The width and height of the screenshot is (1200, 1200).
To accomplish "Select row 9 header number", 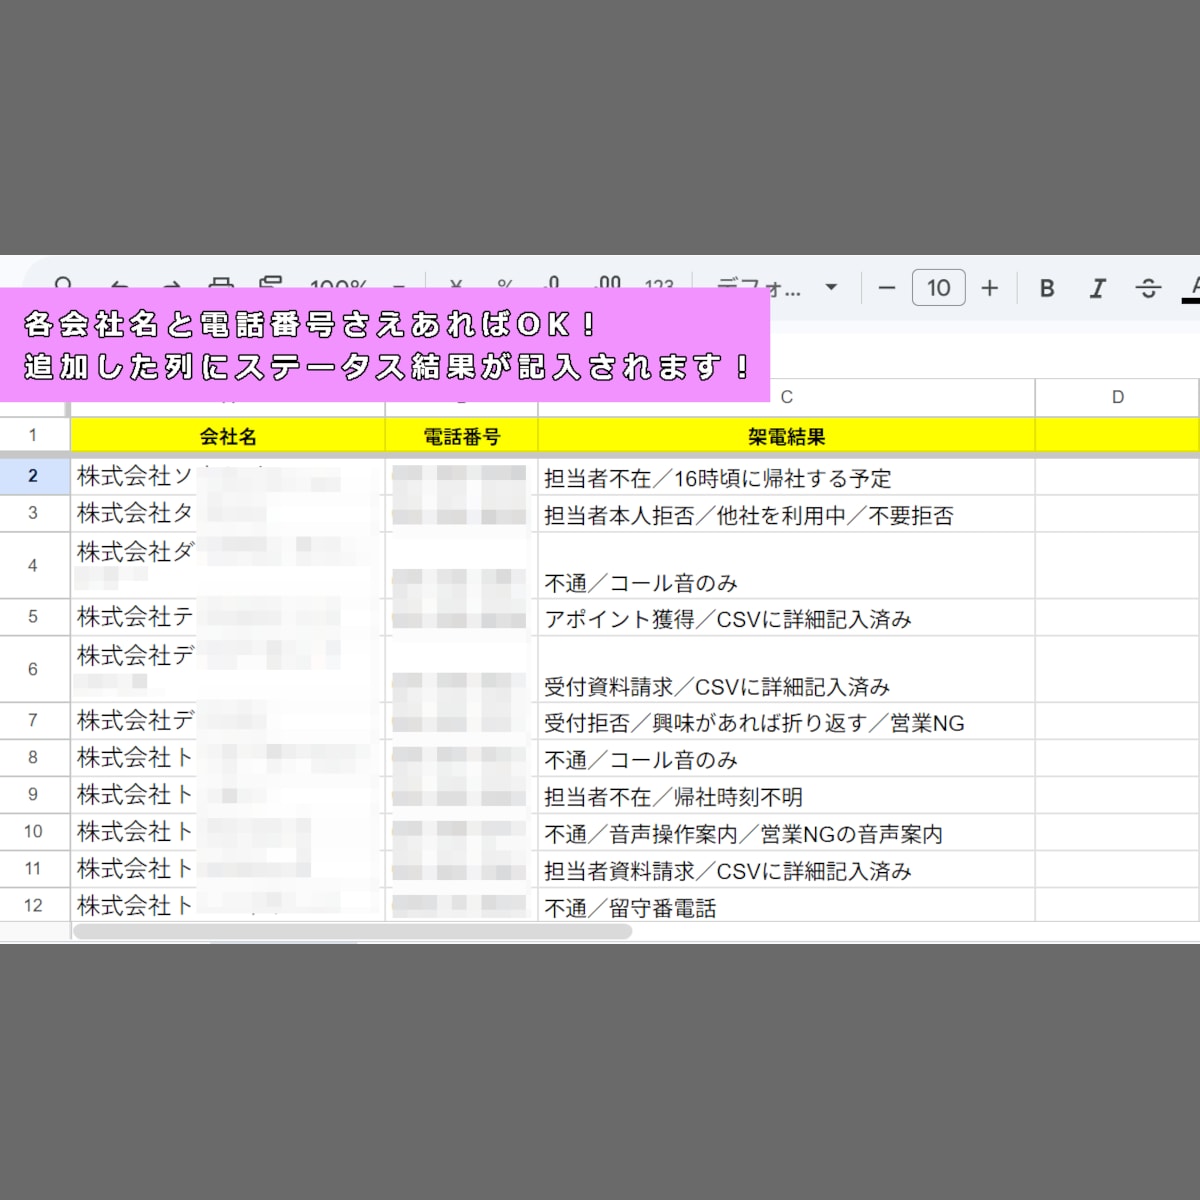I will 33,794.
